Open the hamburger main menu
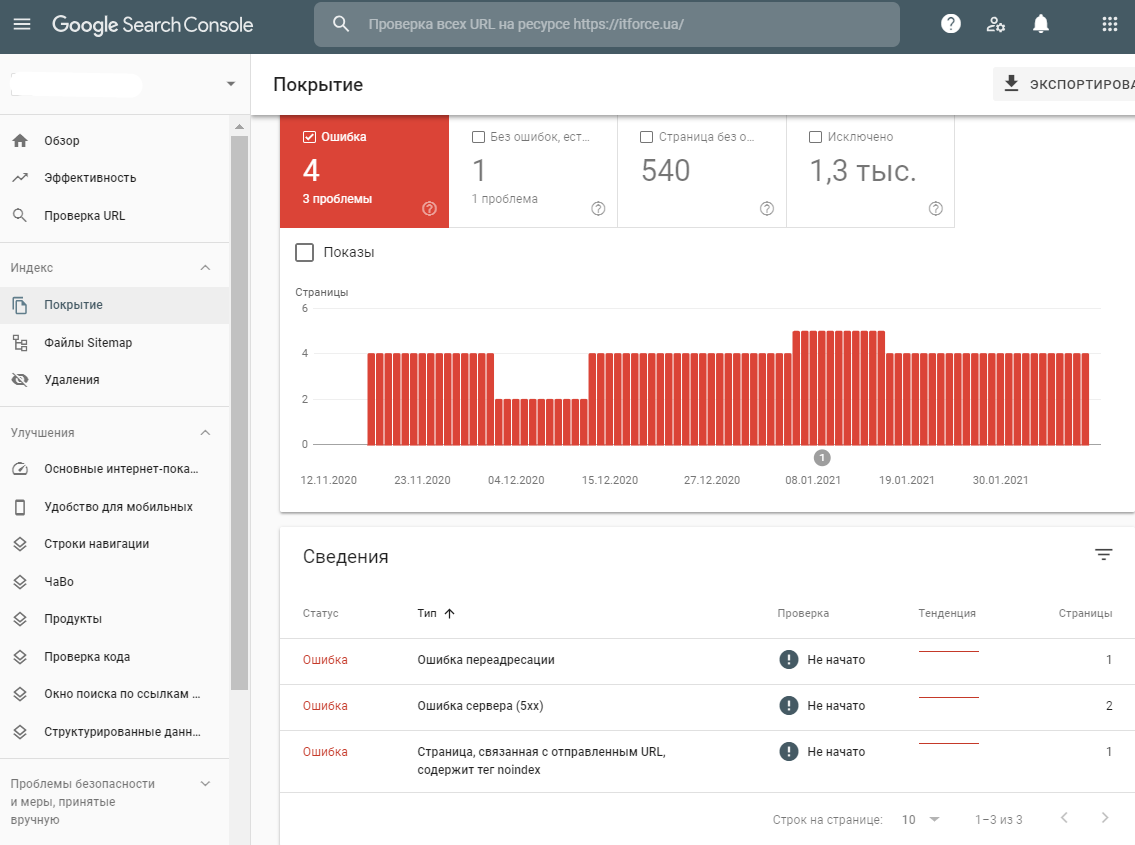Screen dimensions: 1135x845 [x=22, y=24]
